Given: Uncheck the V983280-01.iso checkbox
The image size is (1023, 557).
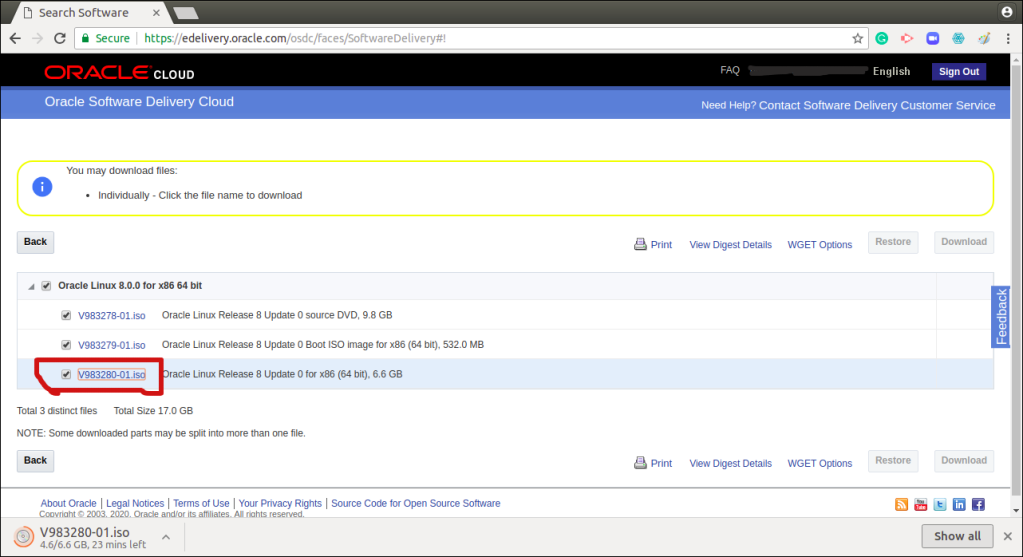Looking at the screenshot, I should pos(66,374).
